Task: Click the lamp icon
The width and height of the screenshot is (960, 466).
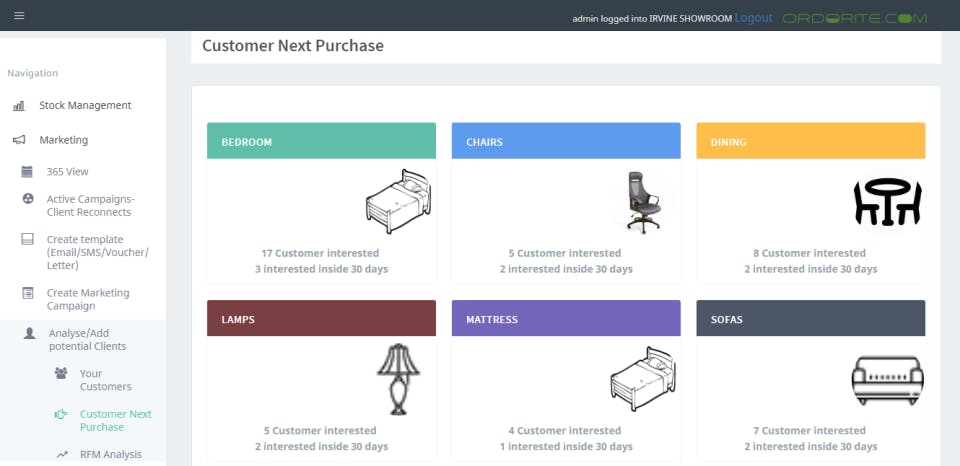Action: pos(398,378)
